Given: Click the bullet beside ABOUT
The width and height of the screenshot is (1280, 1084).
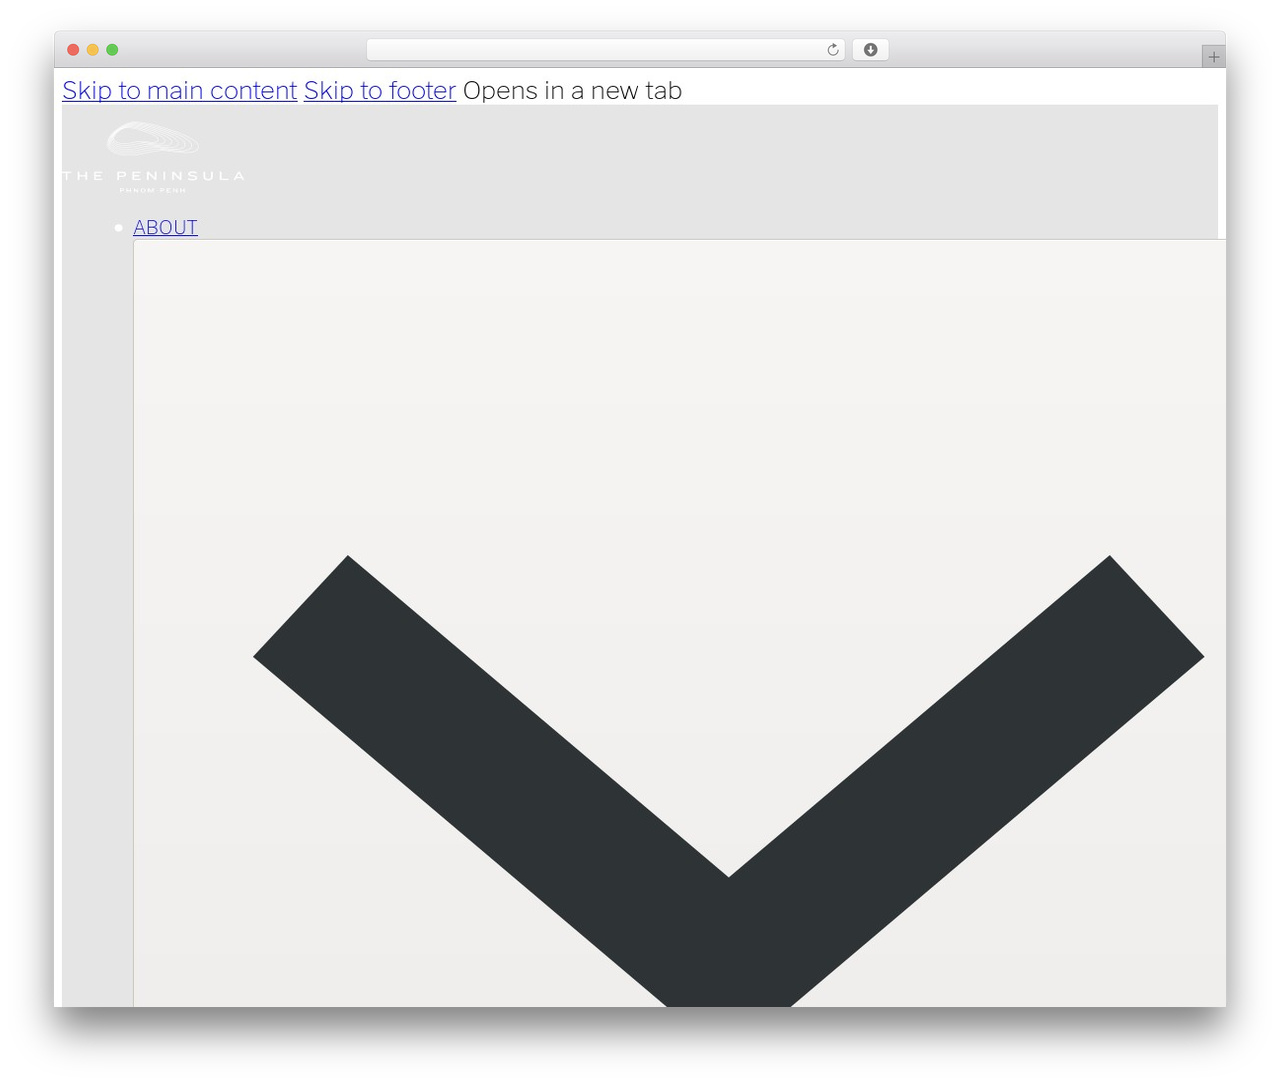Looking at the screenshot, I should click(119, 228).
